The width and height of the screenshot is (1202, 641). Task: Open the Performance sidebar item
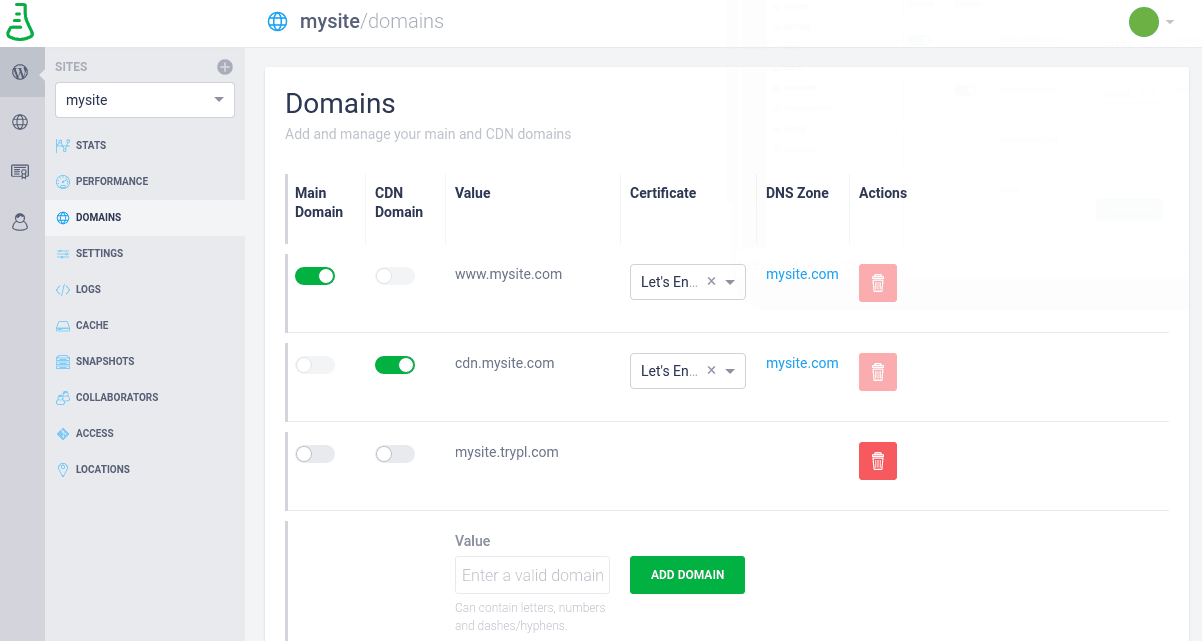pos(111,181)
